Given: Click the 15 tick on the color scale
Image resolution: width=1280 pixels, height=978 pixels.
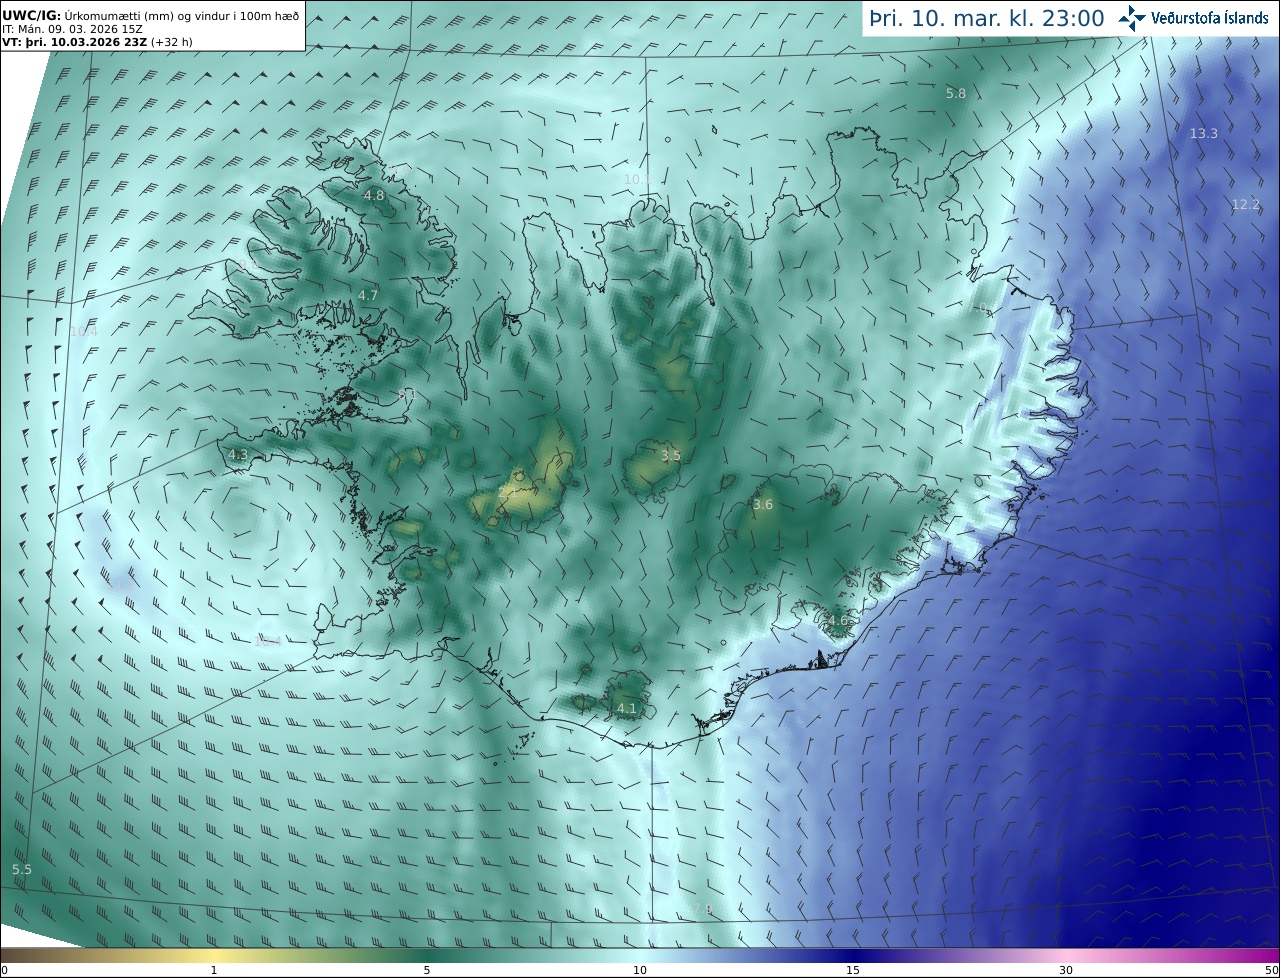Looking at the screenshot, I should pyautogui.click(x=853, y=970).
